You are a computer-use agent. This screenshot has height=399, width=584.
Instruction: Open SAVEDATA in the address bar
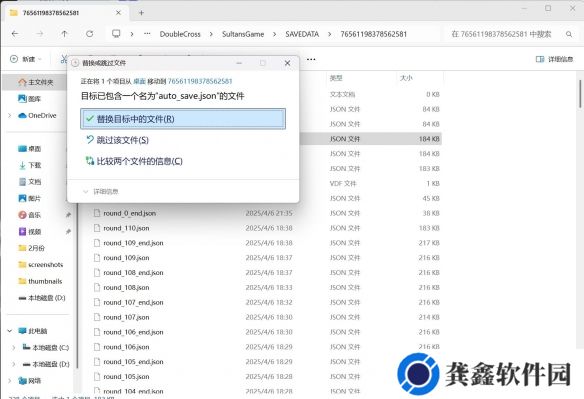302,34
